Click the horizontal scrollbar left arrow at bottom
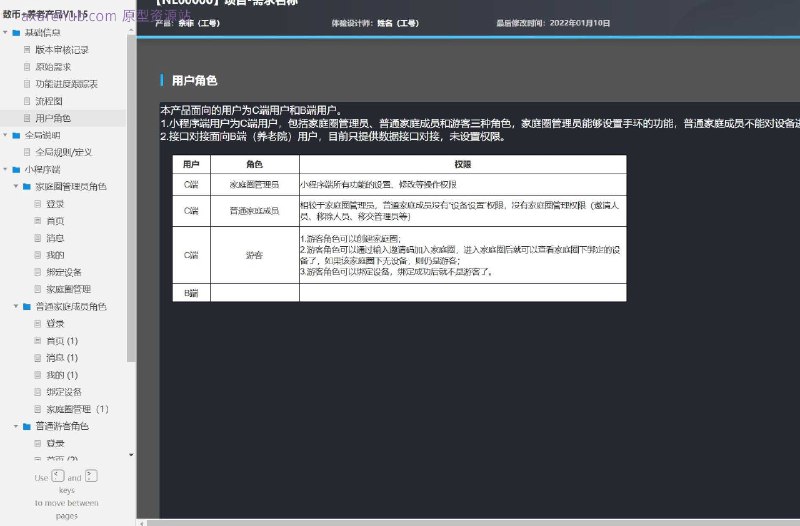800x526 pixels. click(142, 523)
